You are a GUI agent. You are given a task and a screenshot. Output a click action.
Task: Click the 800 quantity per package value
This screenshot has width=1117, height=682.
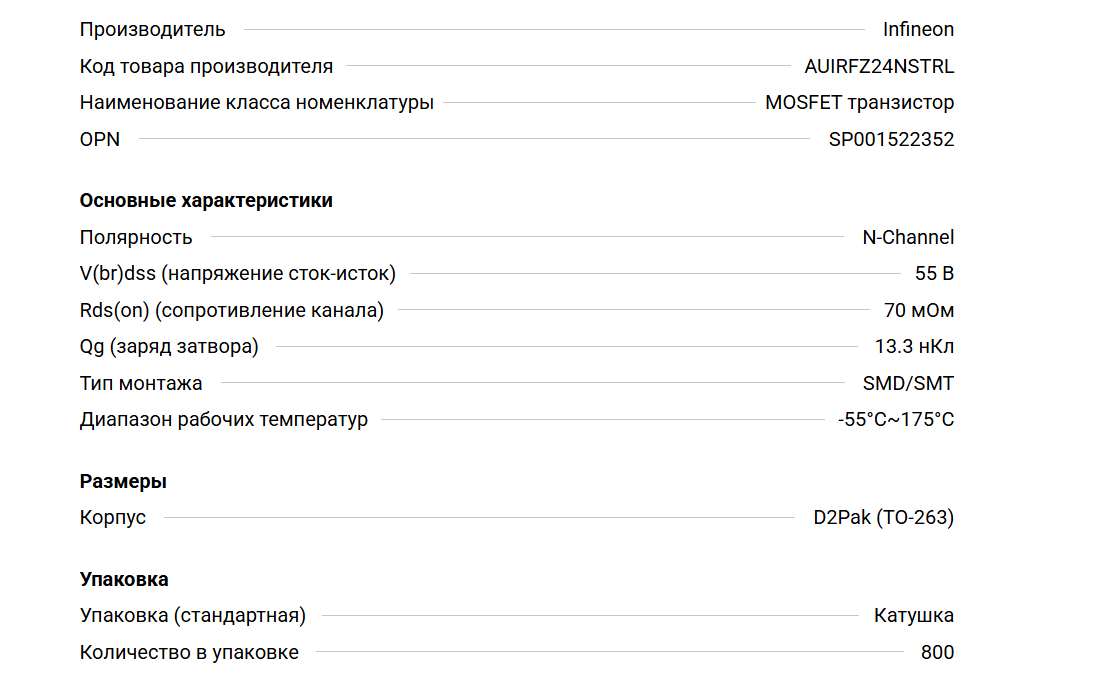937,653
